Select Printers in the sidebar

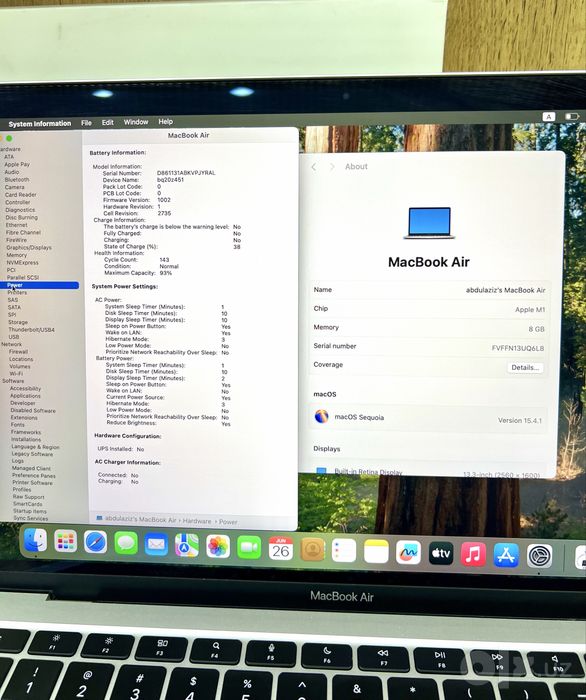(x=17, y=292)
